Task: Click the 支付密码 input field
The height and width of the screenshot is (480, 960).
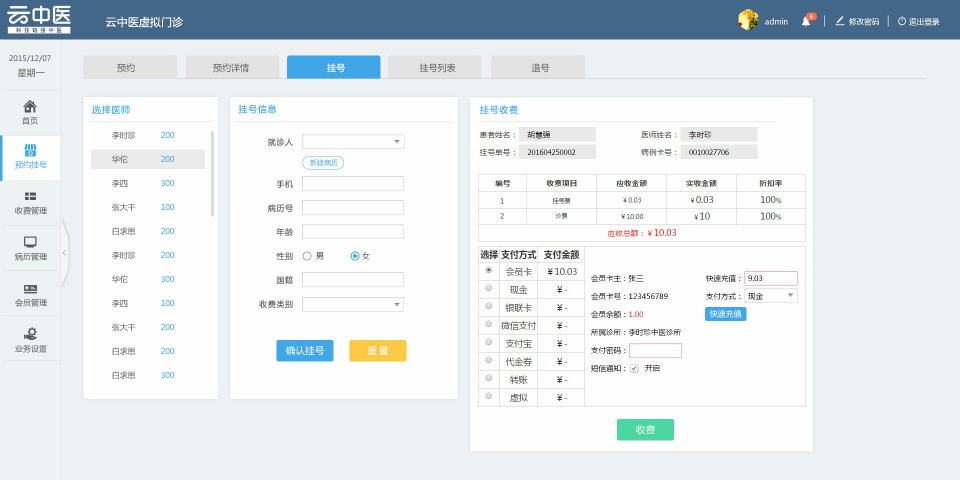Action: click(x=655, y=350)
